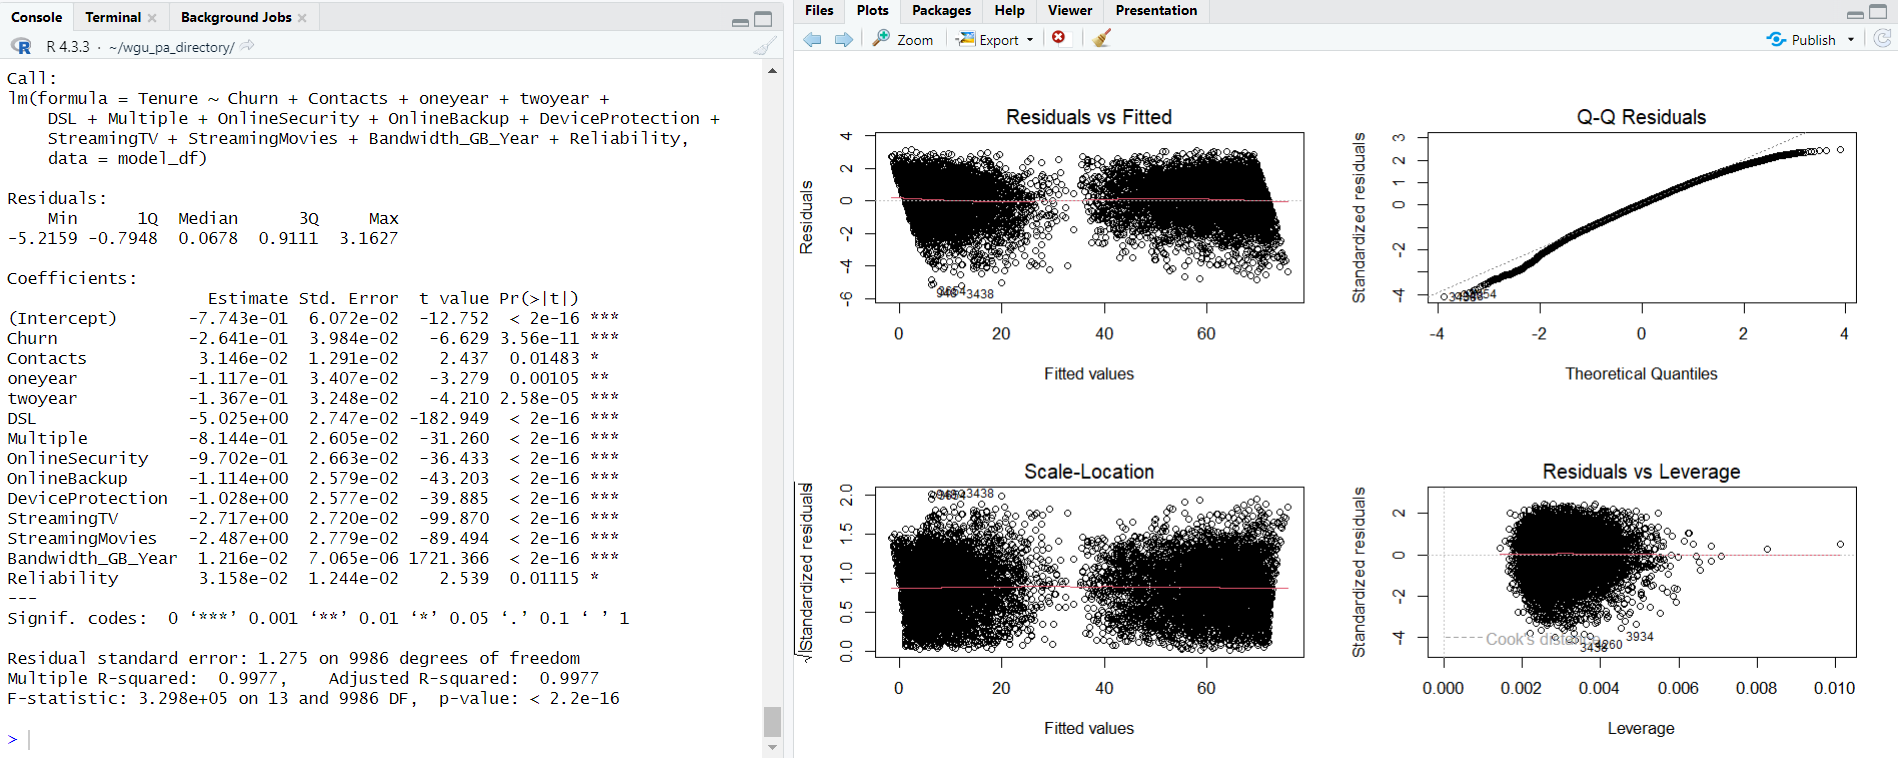The height and width of the screenshot is (758, 1898).
Task: Expand the Publish options arrow
Action: [1851, 39]
